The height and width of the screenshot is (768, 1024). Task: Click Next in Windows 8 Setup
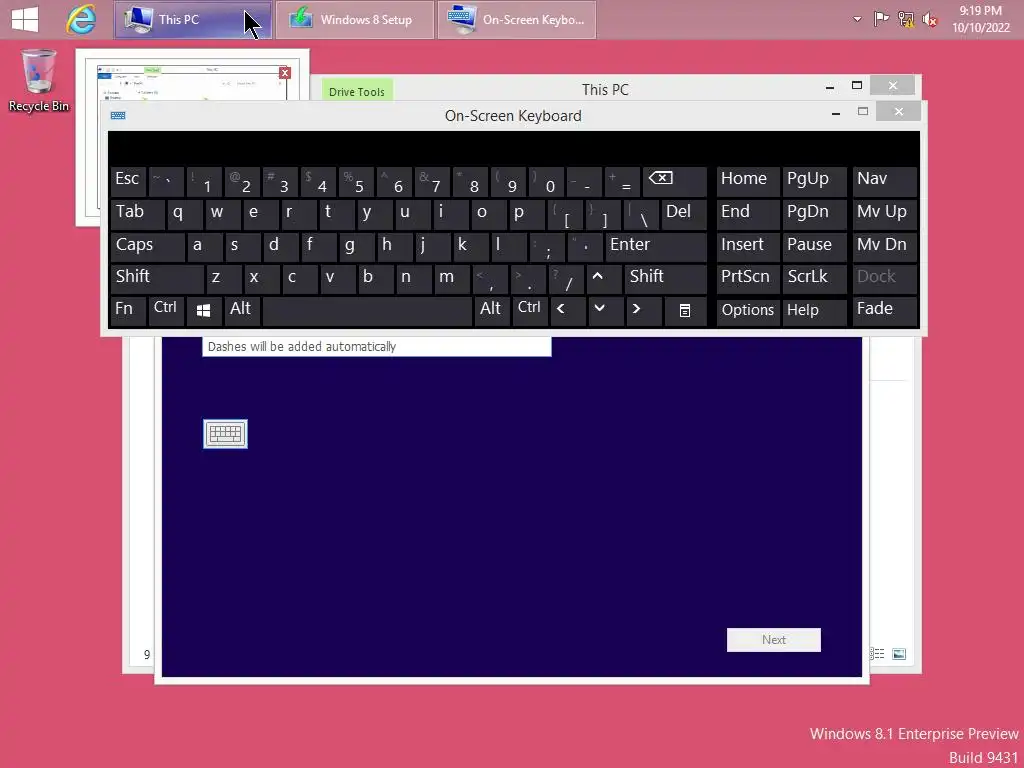pyautogui.click(x=773, y=640)
